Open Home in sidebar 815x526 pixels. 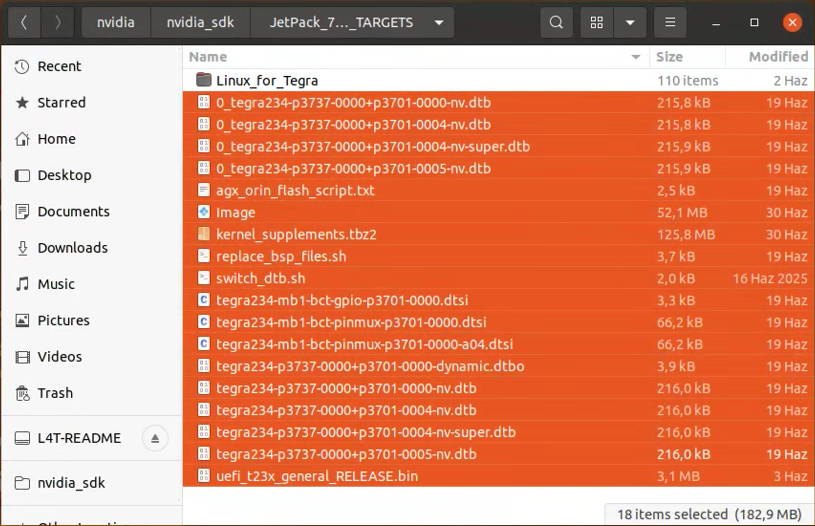[91, 139]
